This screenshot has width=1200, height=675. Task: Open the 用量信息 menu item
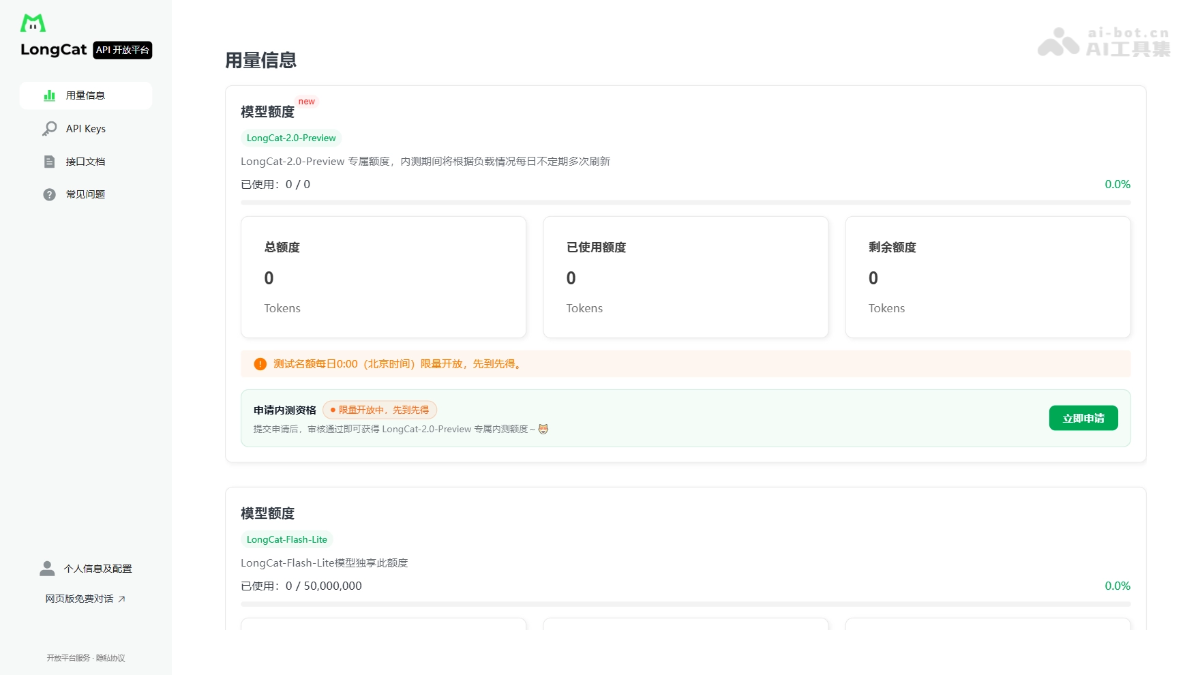(x=85, y=96)
